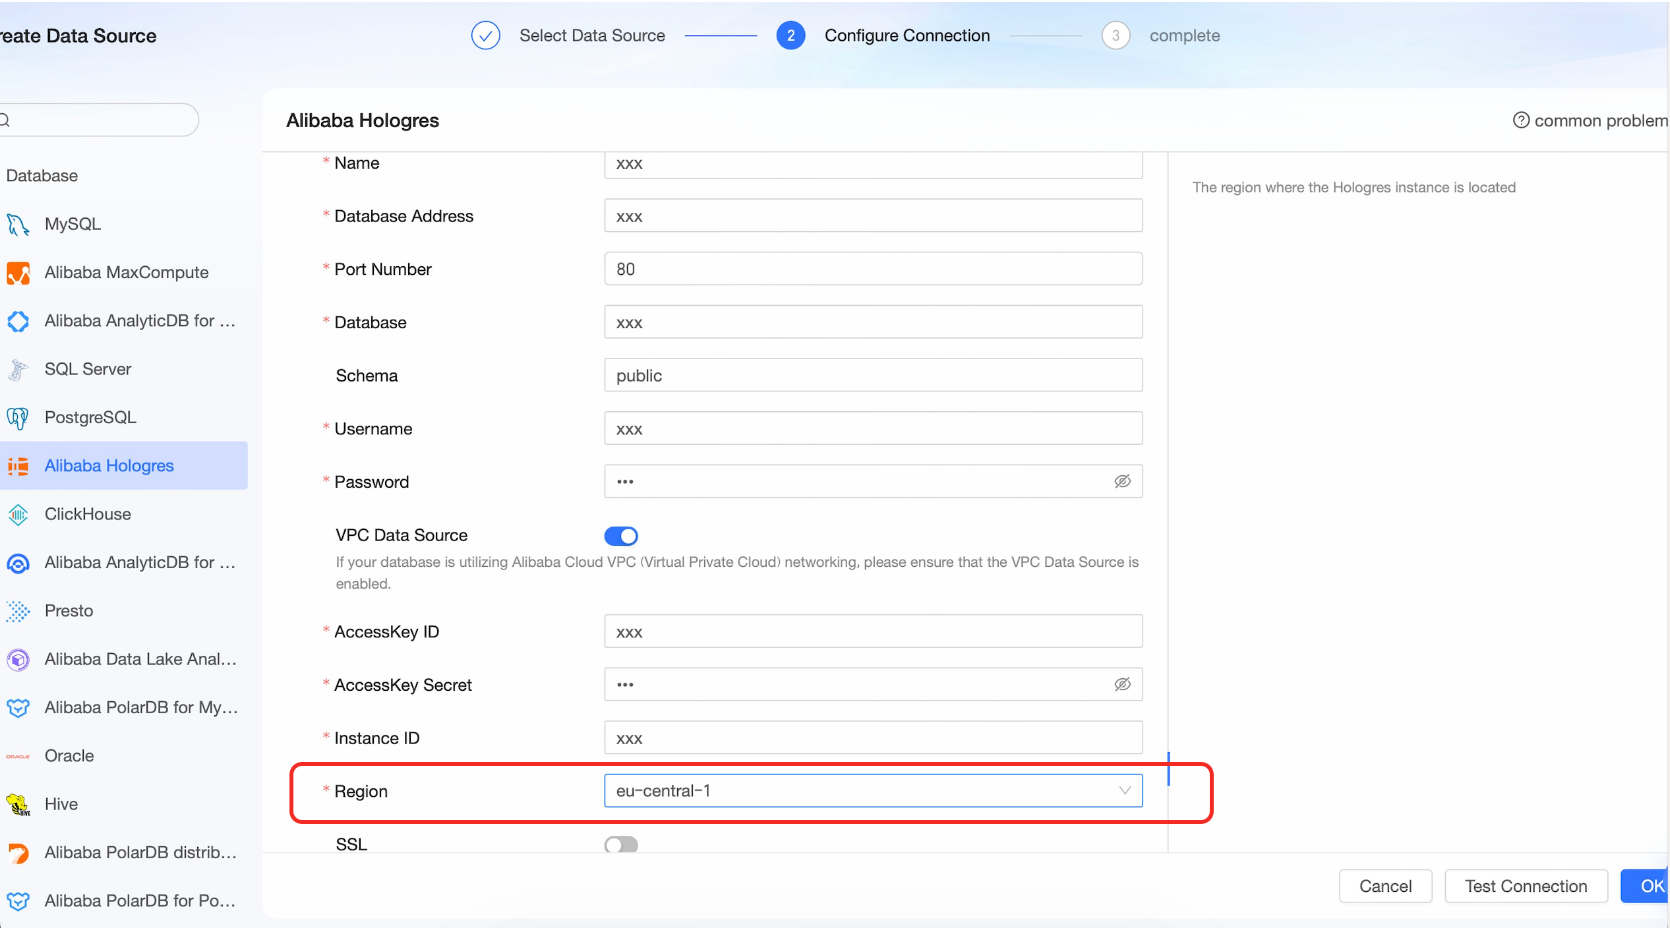The height and width of the screenshot is (928, 1670).
Task: Open the common problem link
Action: 1601,120
